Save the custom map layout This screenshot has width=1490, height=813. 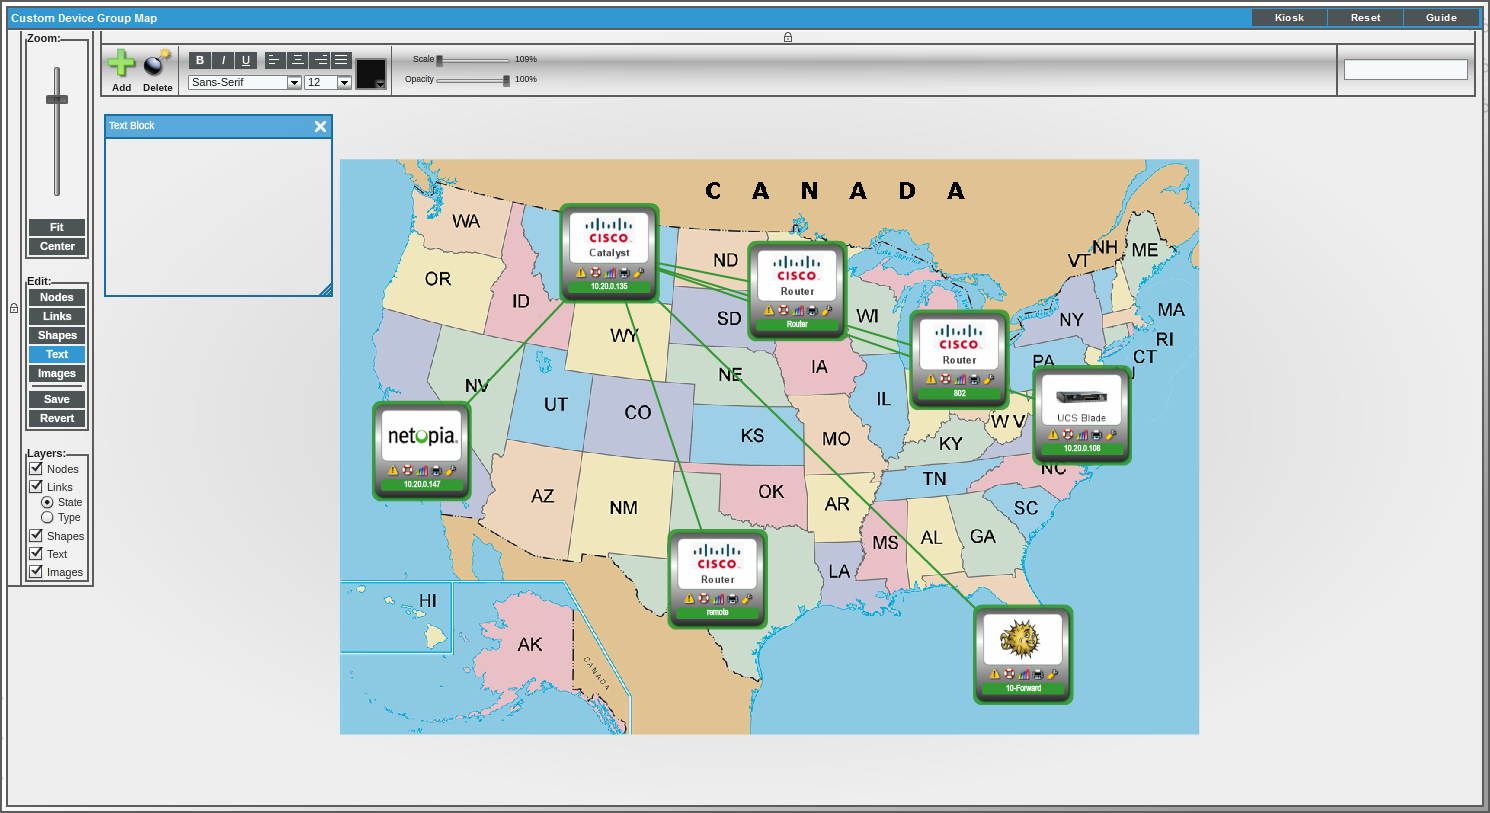(x=56, y=399)
